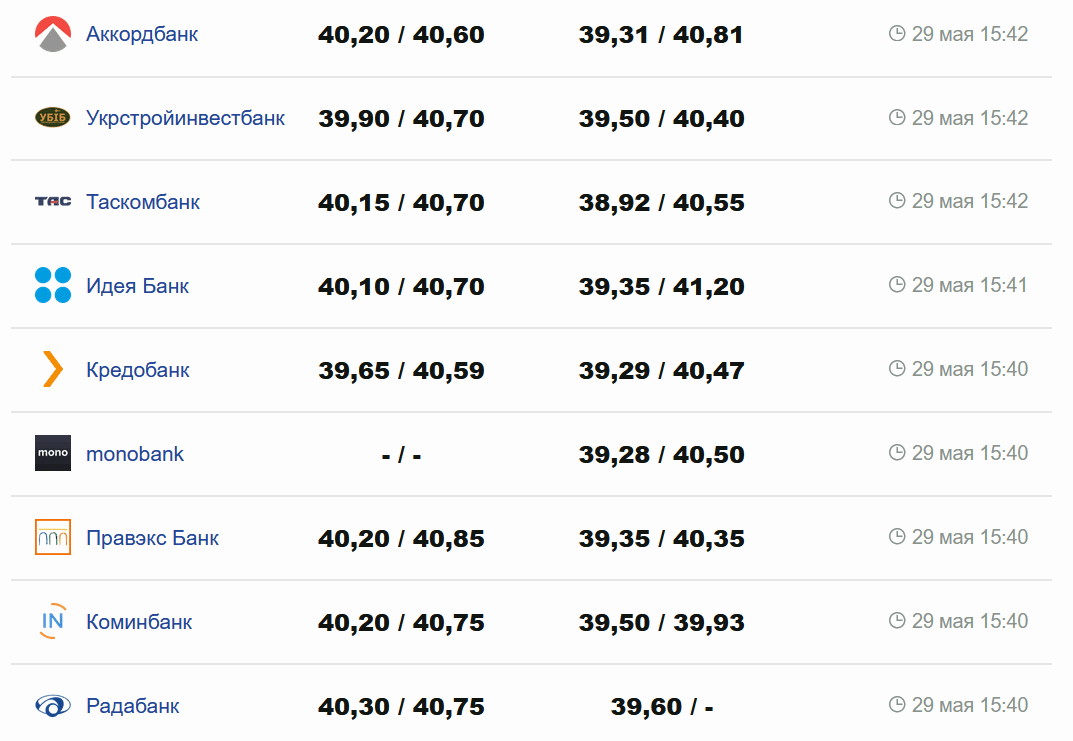Click the Правэкс Банк orange logo
Viewport: 1073px width, 741px height.
pyautogui.click(x=53, y=538)
